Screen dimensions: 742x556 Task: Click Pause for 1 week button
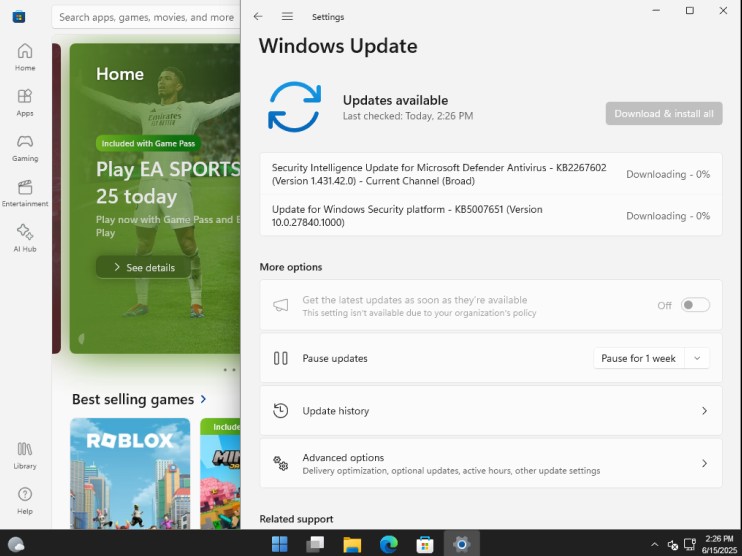click(638, 358)
